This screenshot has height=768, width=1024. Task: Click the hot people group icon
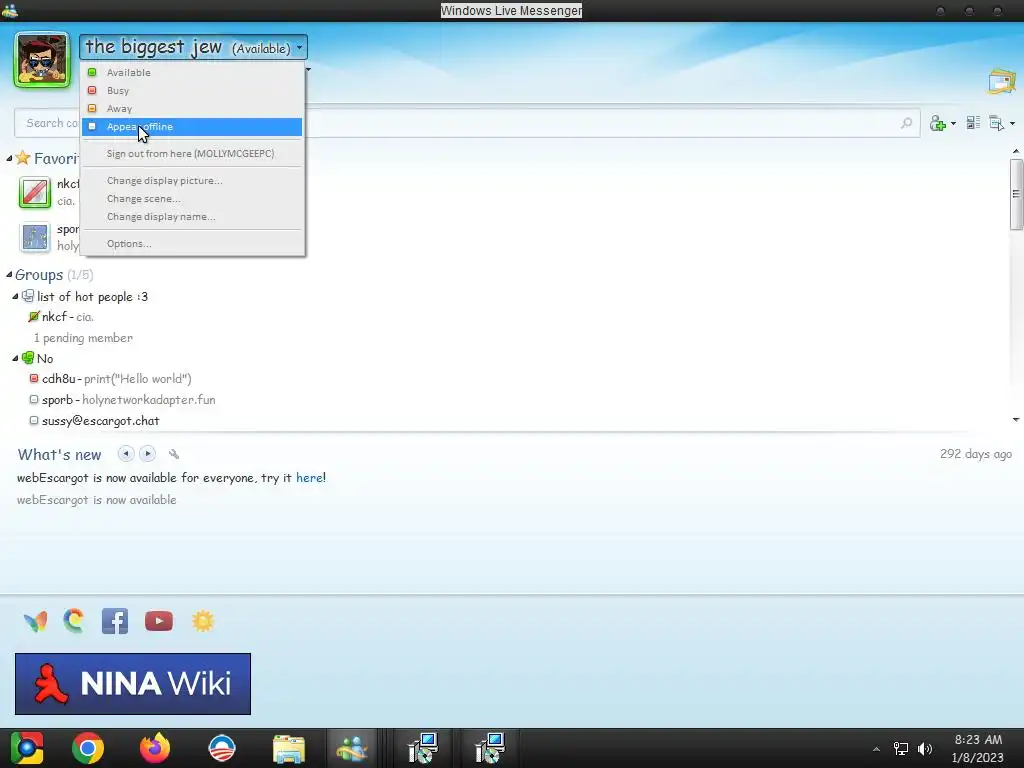coord(27,296)
